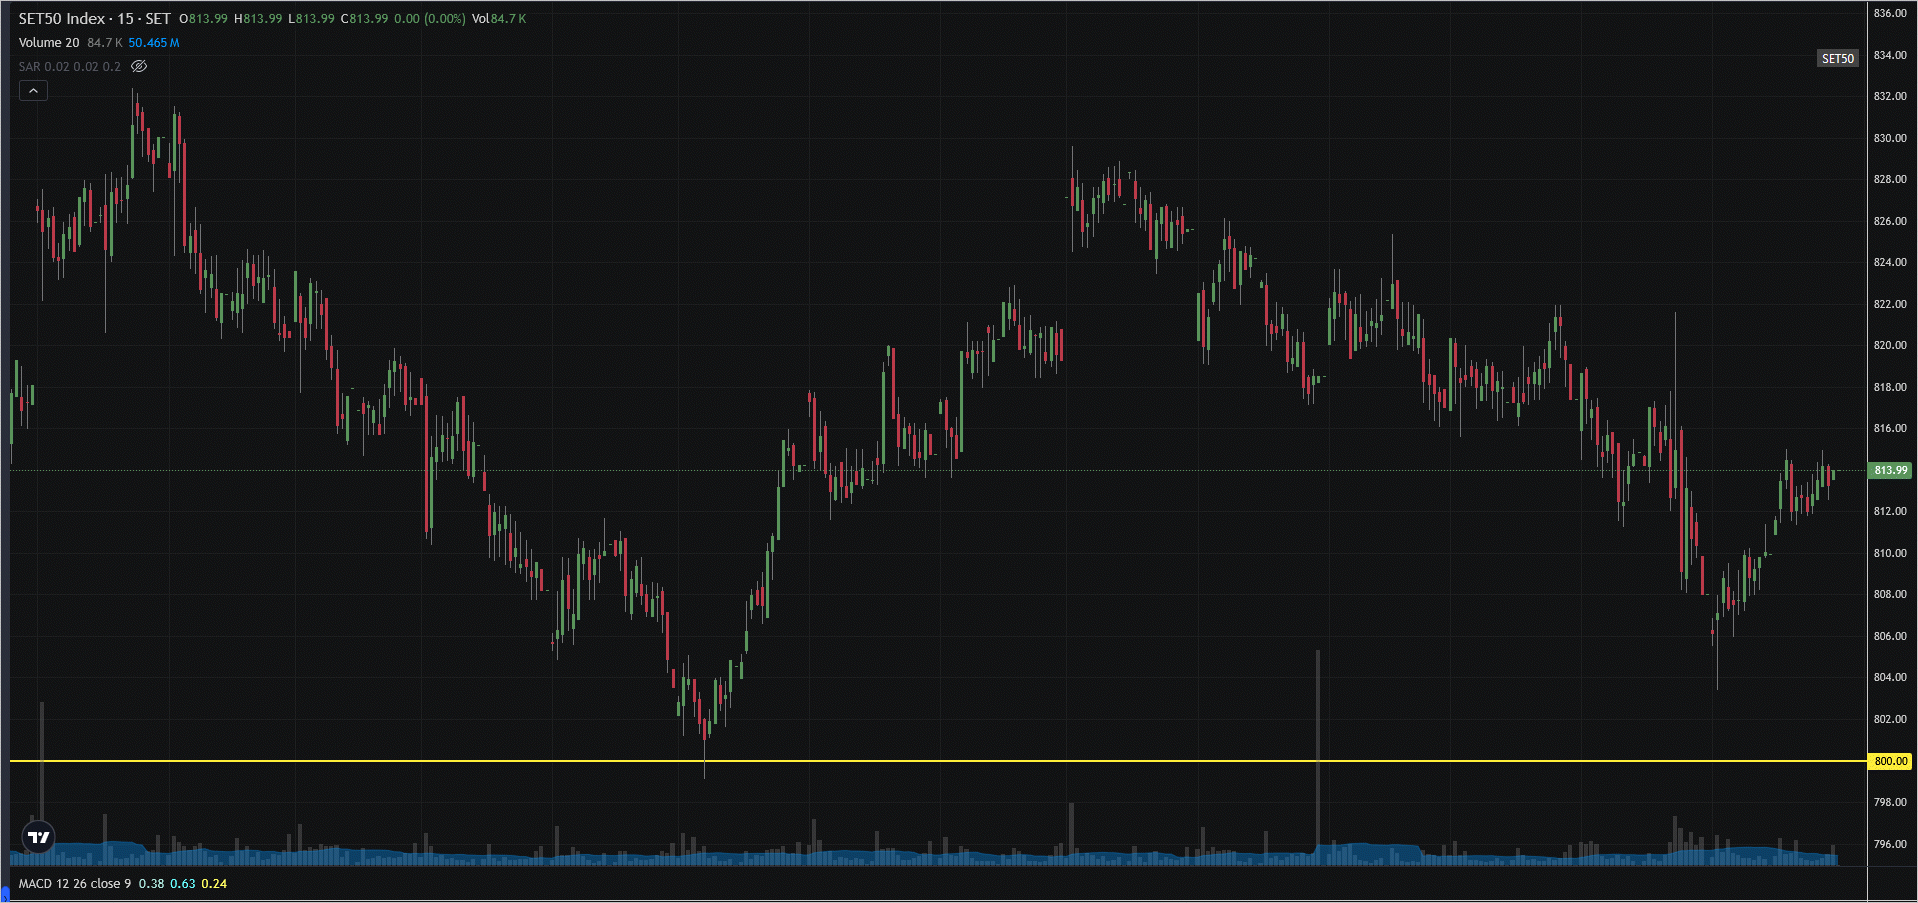Select the SET50 Index symbol title
Image resolution: width=1918 pixels, height=903 pixels.
pos(94,19)
